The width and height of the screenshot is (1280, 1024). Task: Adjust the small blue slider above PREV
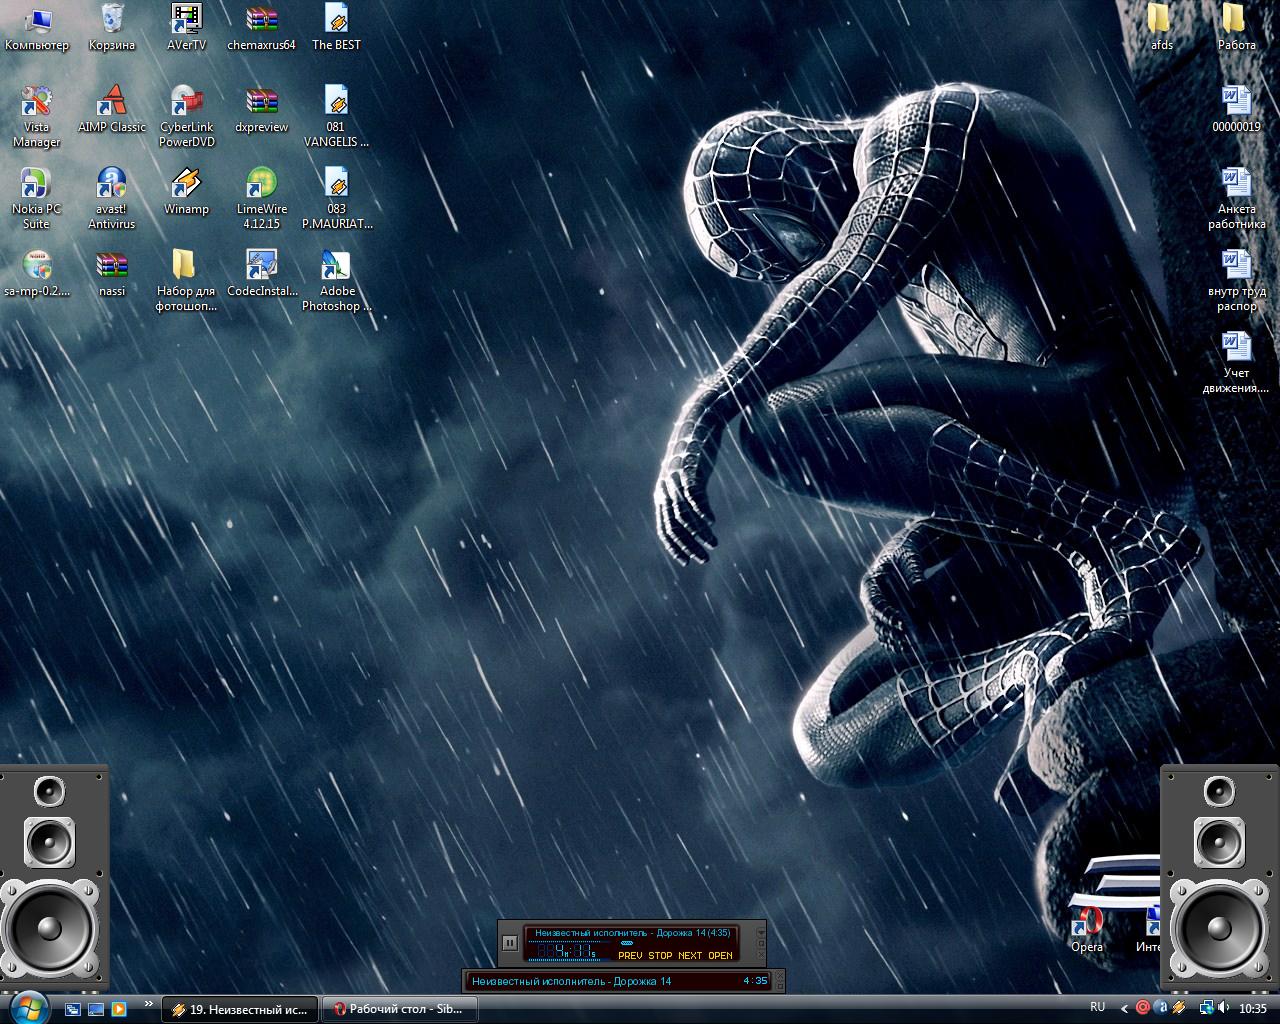coord(627,943)
